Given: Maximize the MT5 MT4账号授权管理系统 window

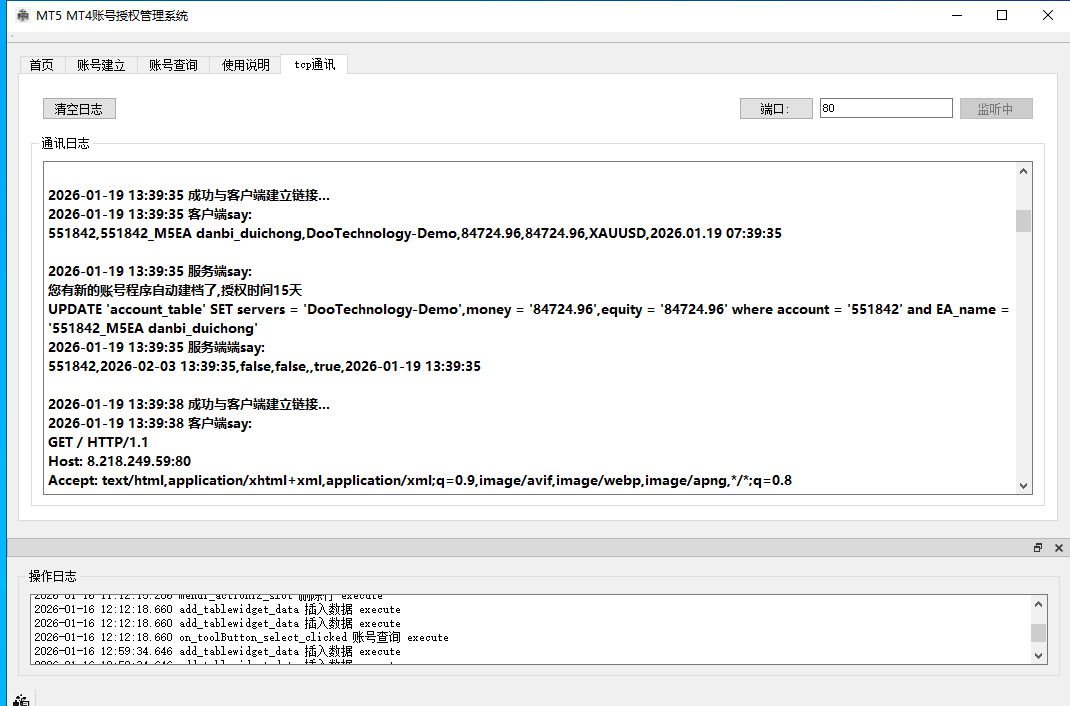Looking at the screenshot, I should pyautogui.click(x=1002, y=15).
